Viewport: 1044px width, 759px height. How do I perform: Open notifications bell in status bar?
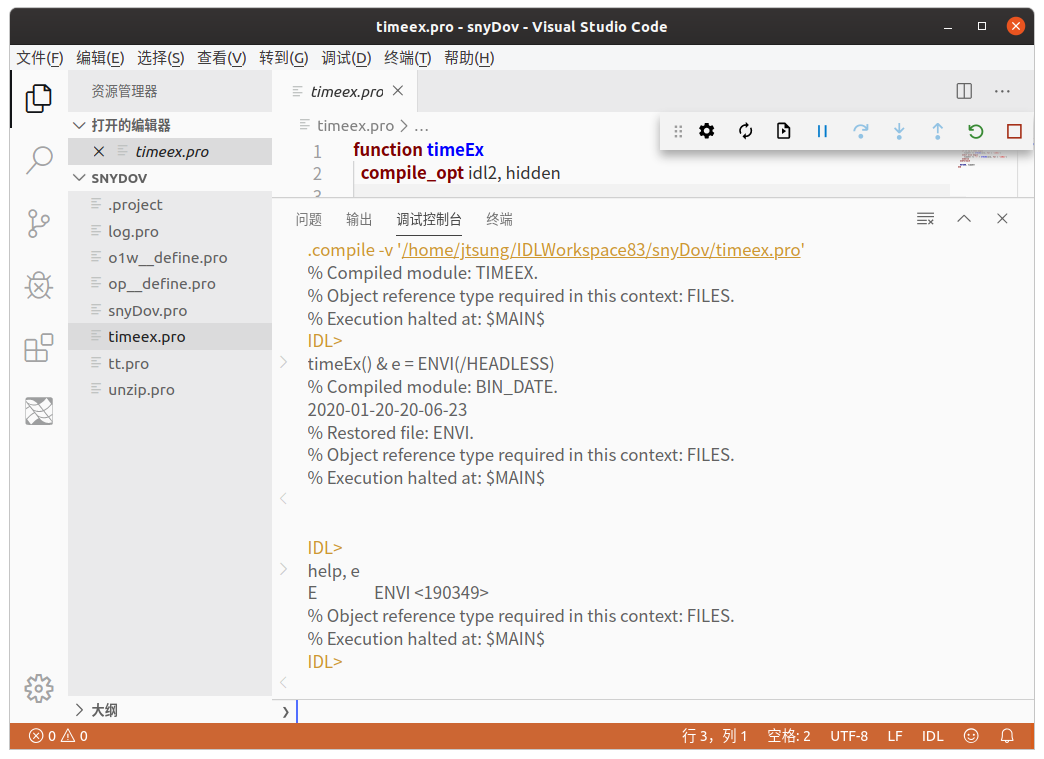[1007, 736]
